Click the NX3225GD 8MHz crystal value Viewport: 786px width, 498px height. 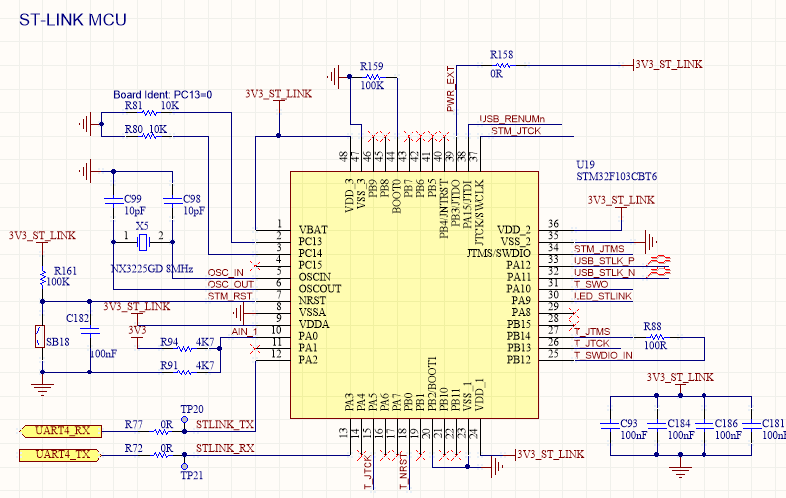(x=152, y=269)
